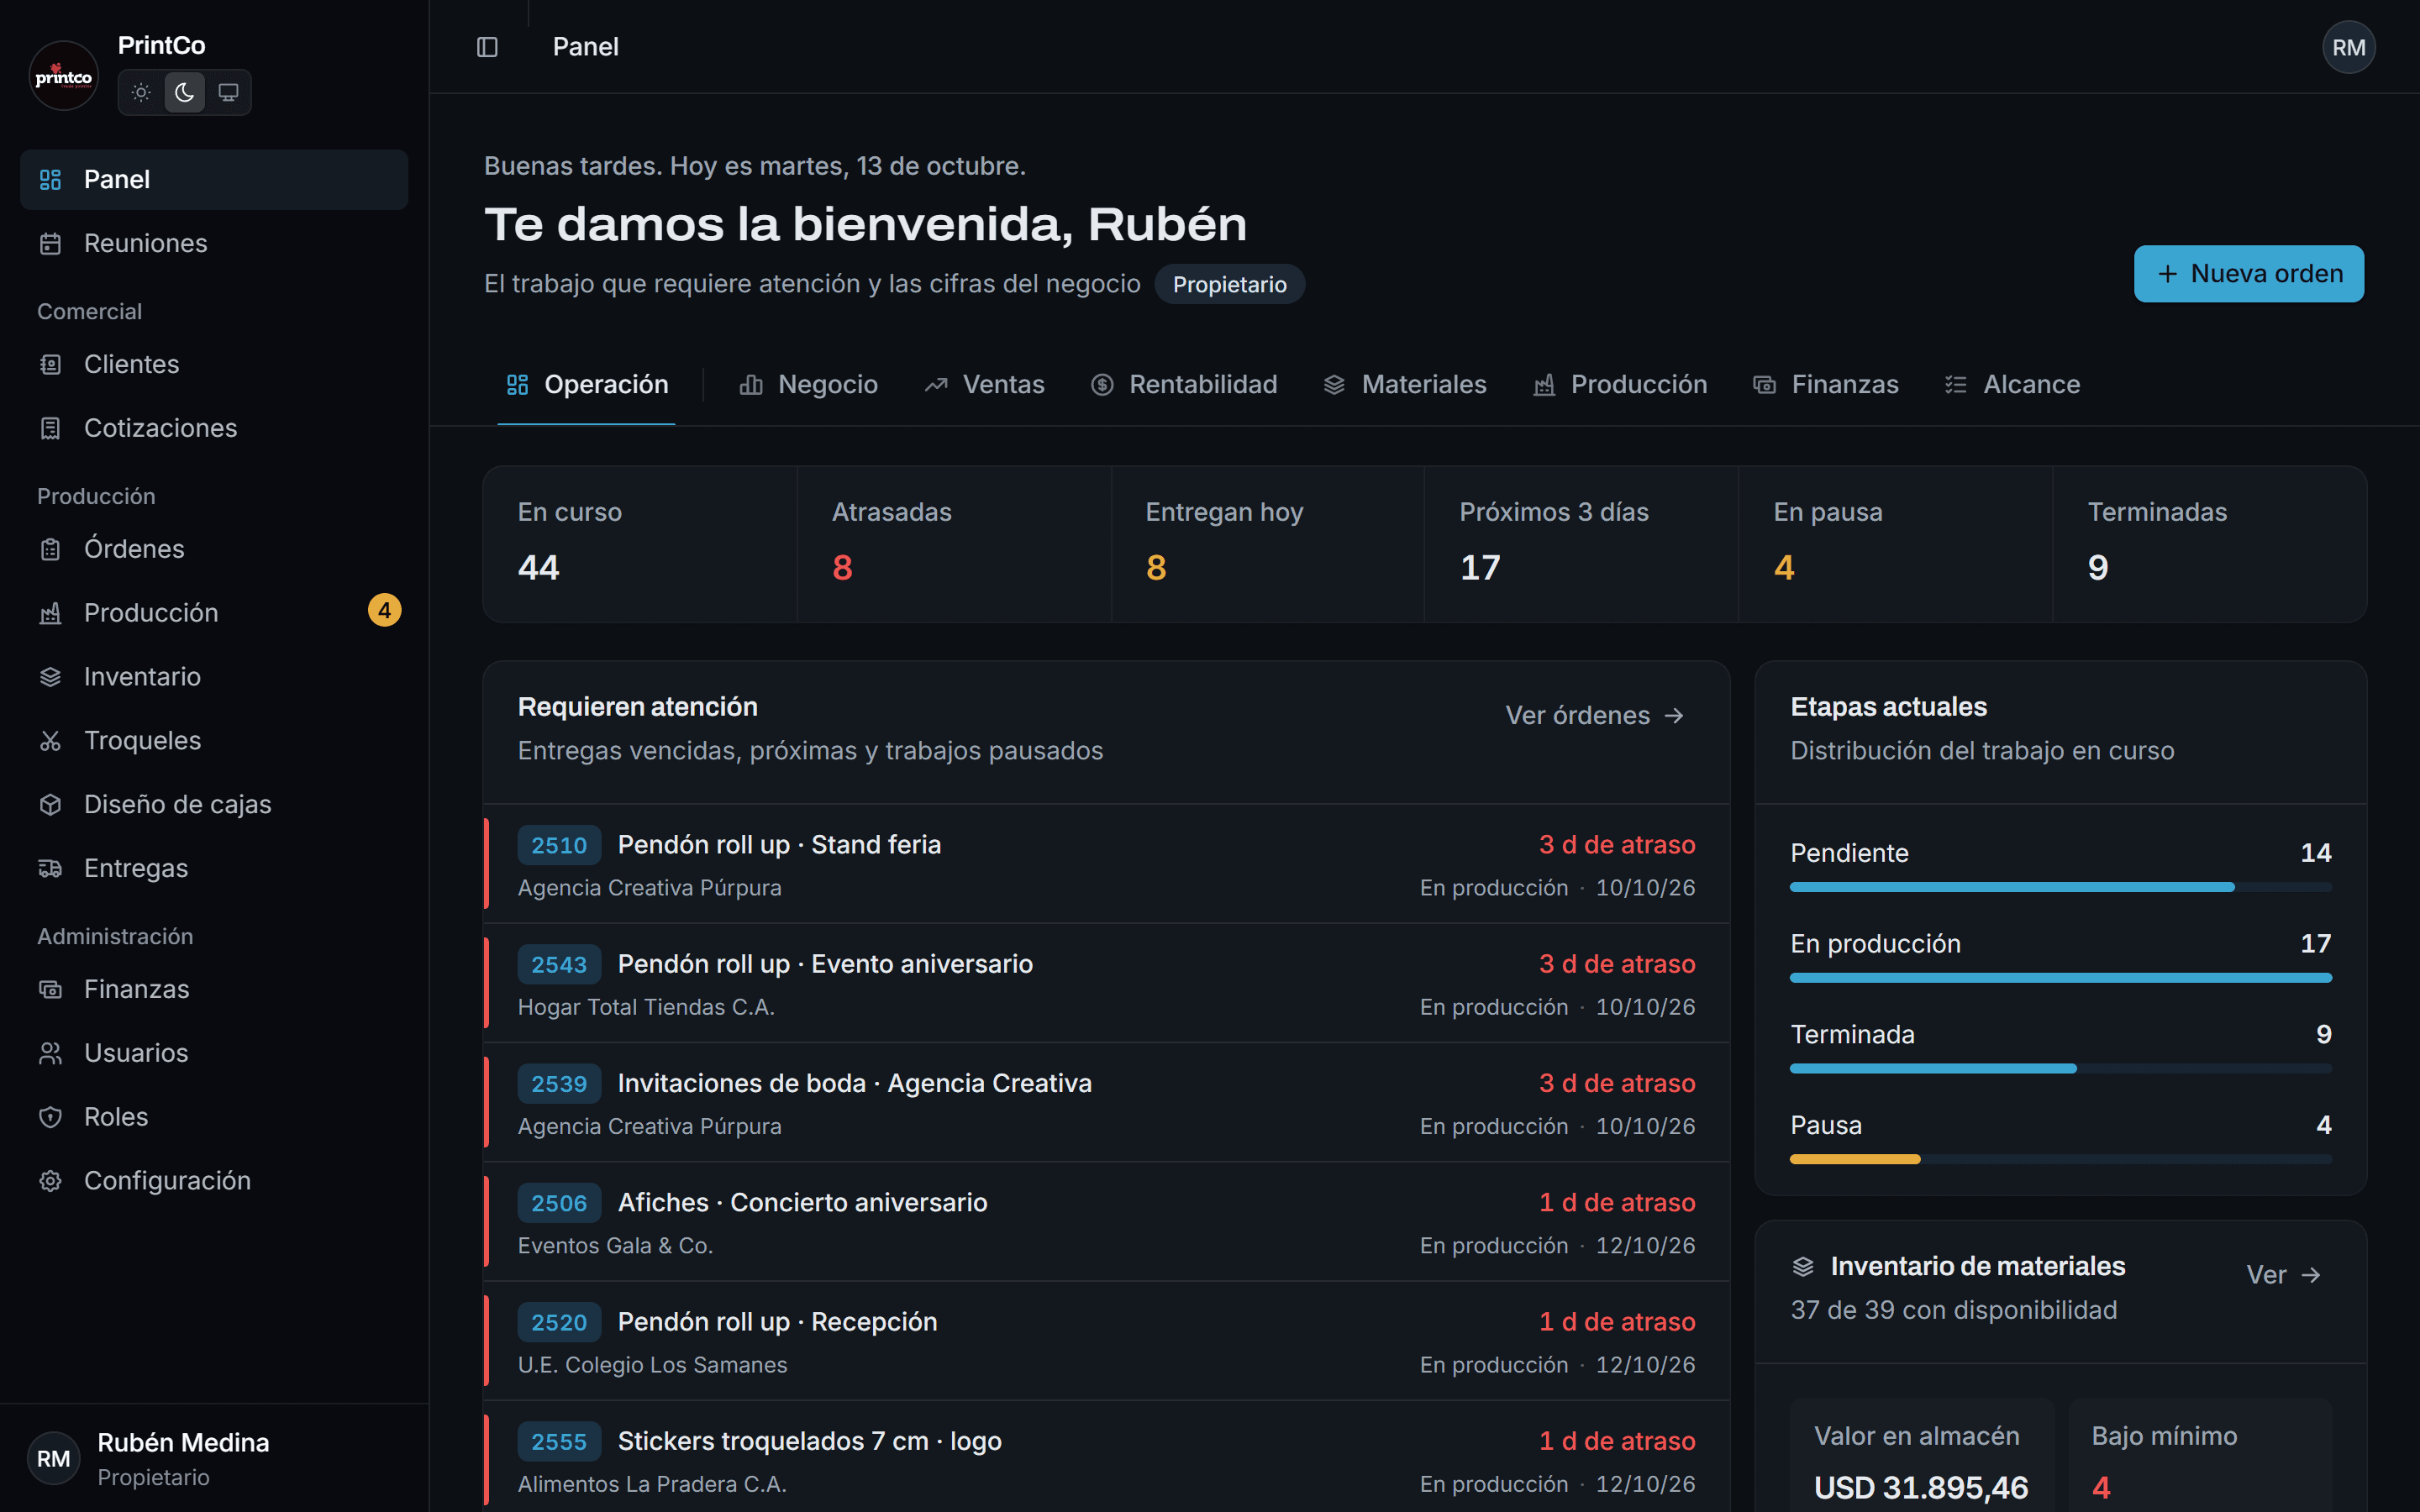Open the Finanzas tab
This screenshot has height=1512, width=2420.
tap(1825, 385)
